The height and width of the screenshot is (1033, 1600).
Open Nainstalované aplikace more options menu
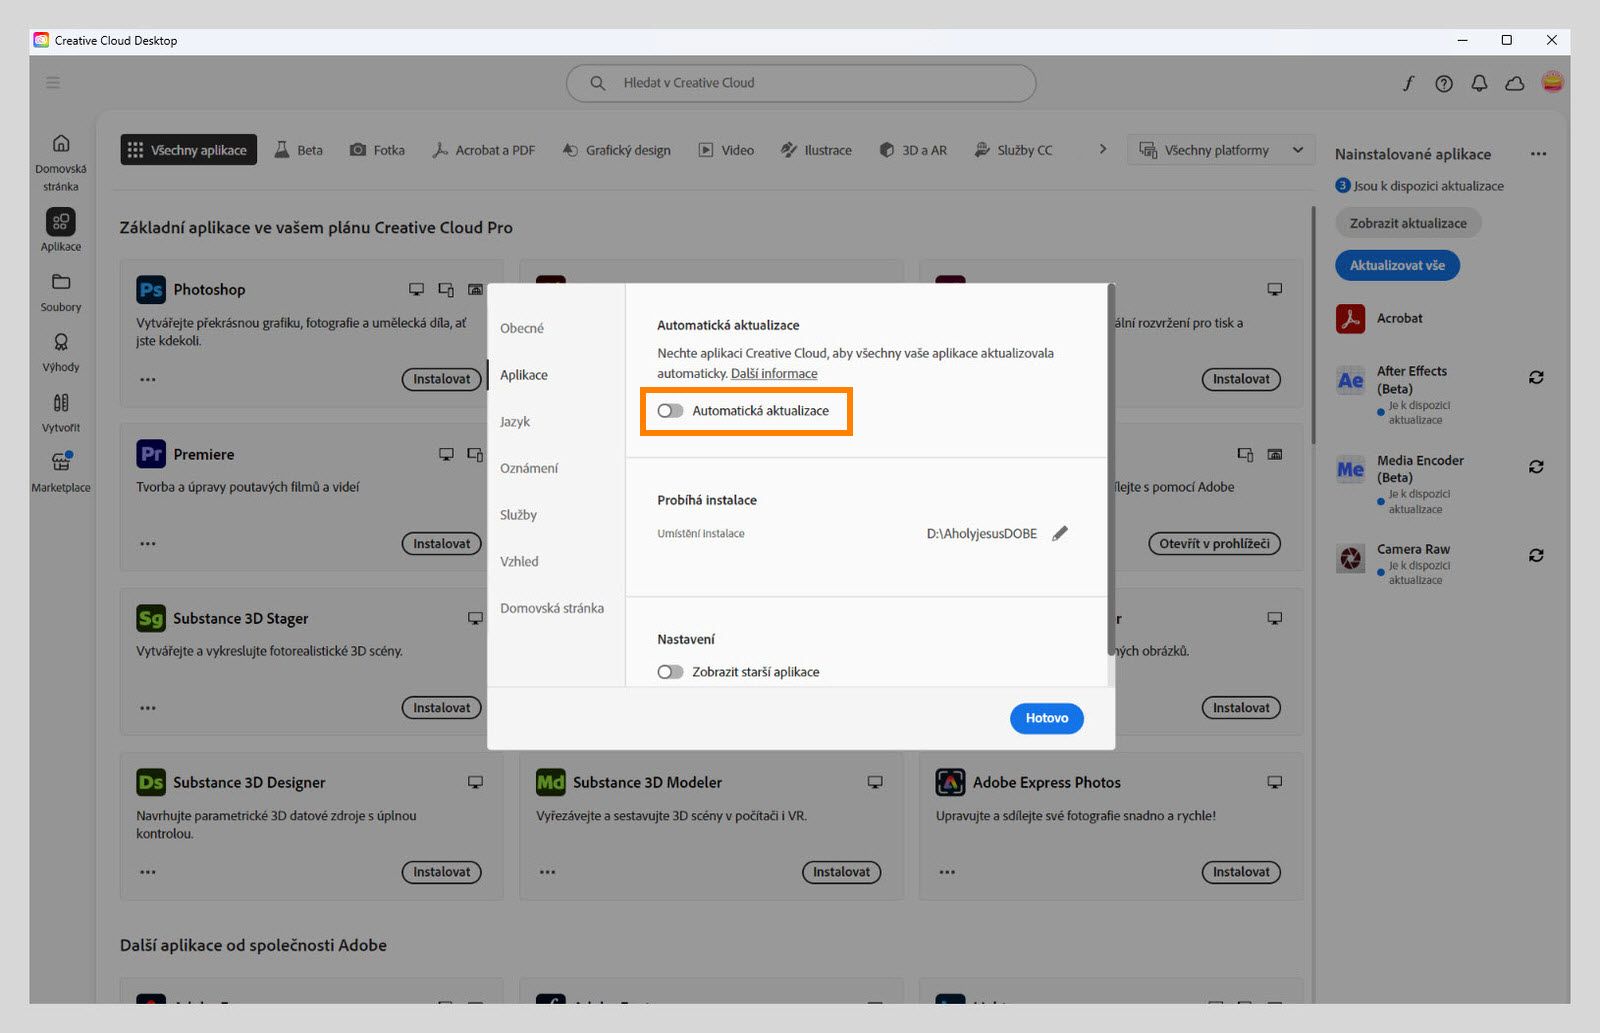point(1538,154)
